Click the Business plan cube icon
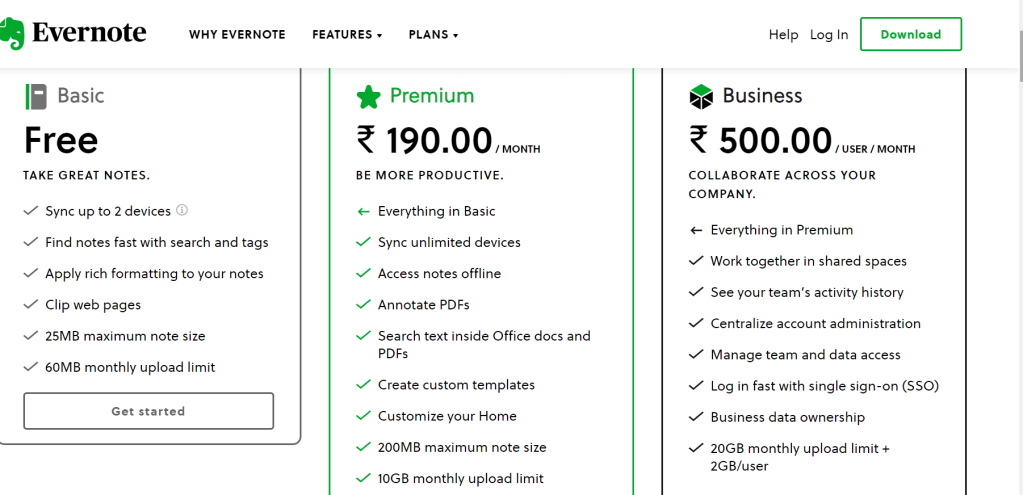The height and width of the screenshot is (495, 1023). [701, 96]
